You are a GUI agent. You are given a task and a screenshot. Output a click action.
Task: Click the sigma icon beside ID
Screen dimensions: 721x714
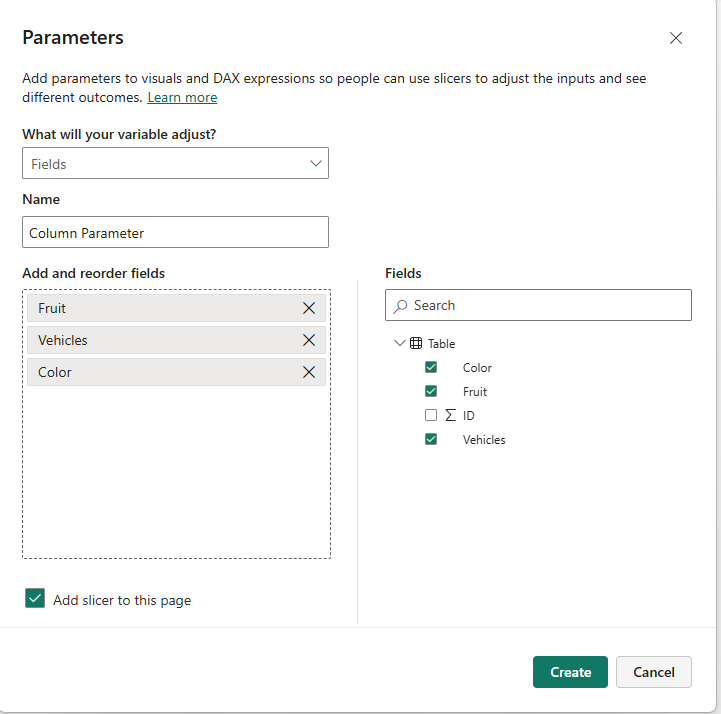click(x=450, y=415)
